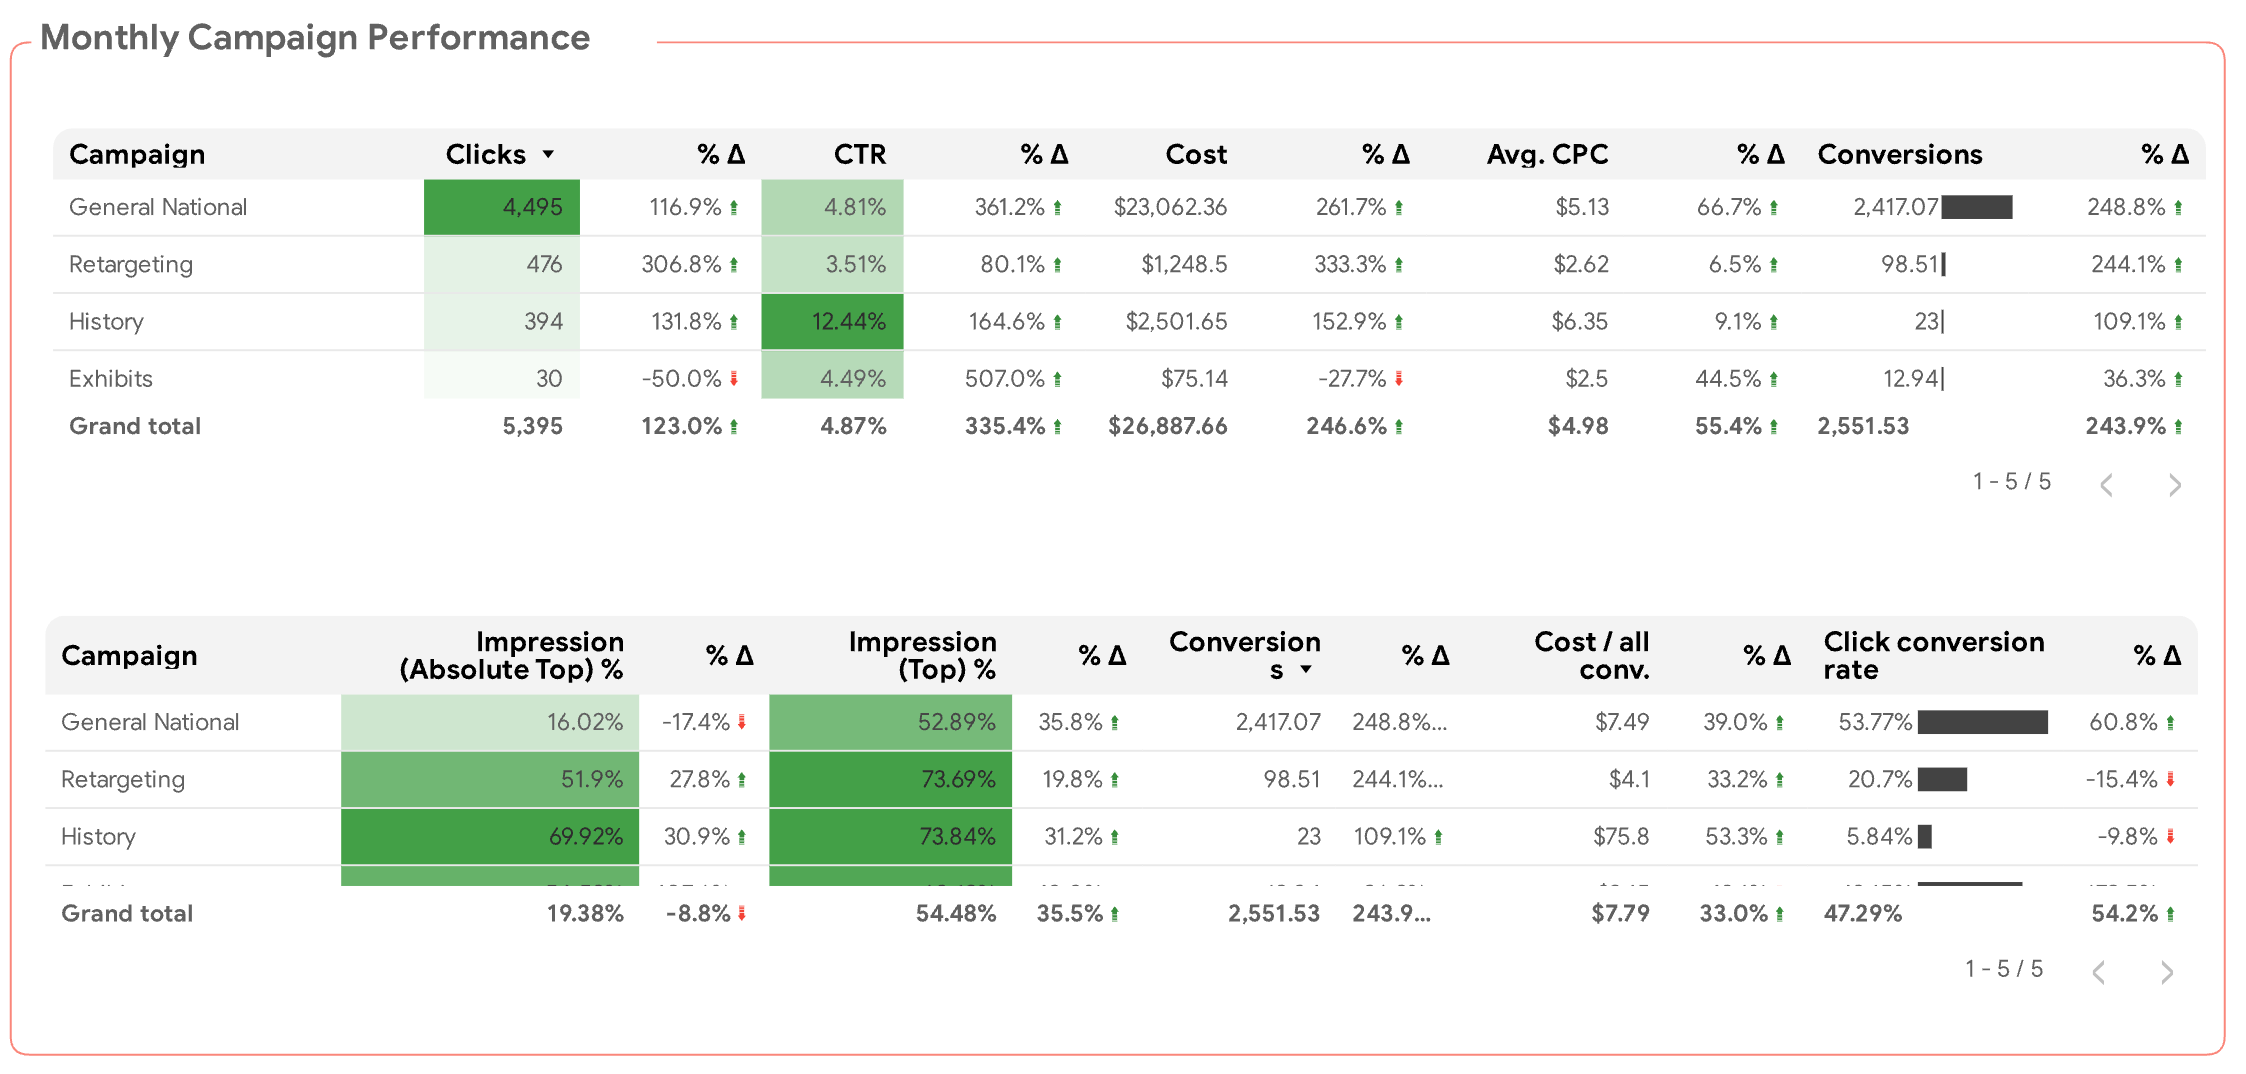
Task: Sort by Impression (Absolute Top) % header
Action: [511, 655]
